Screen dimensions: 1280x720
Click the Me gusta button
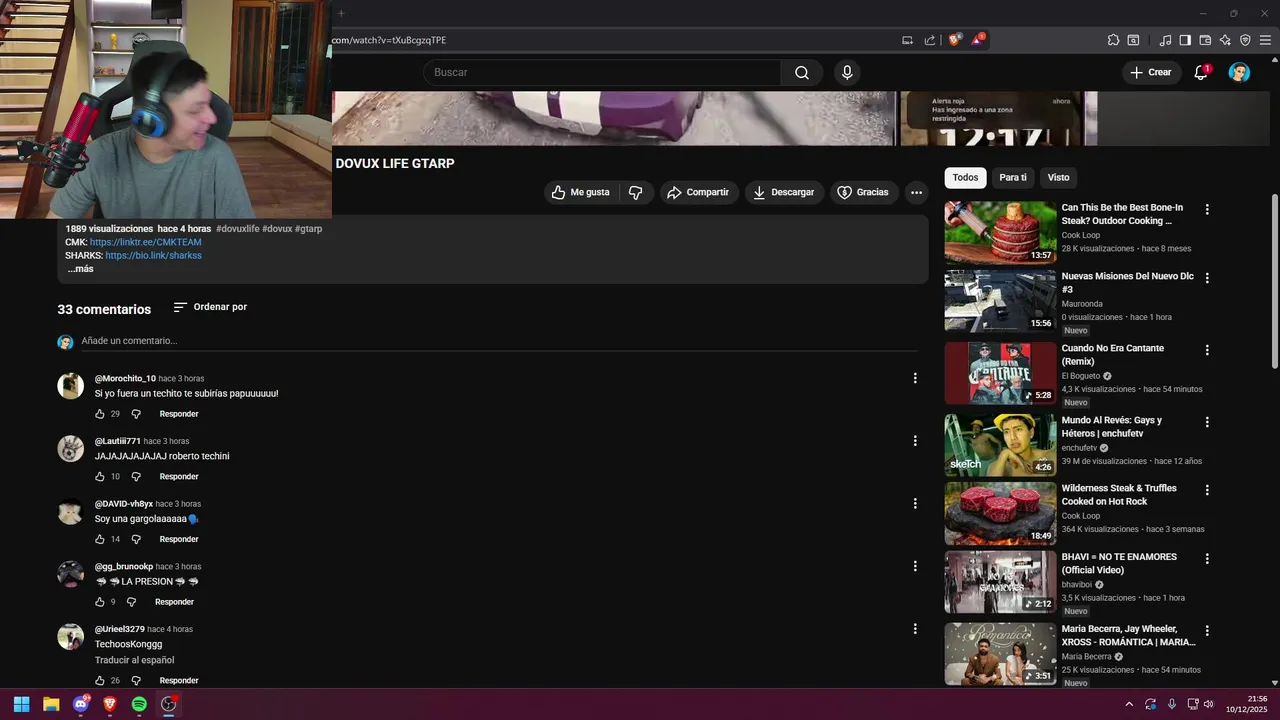pyautogui.click(x=581, y=192)
